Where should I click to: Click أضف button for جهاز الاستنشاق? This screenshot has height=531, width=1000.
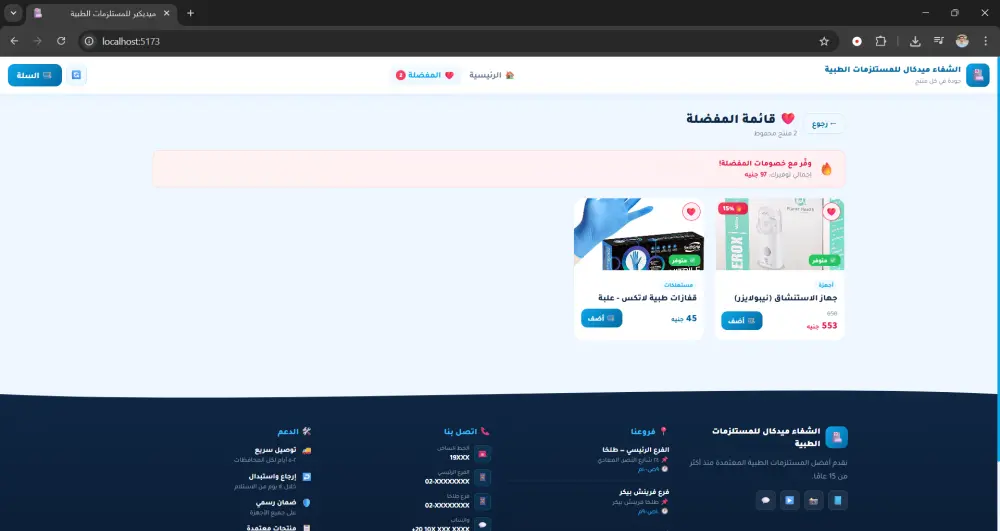[742, 321]
